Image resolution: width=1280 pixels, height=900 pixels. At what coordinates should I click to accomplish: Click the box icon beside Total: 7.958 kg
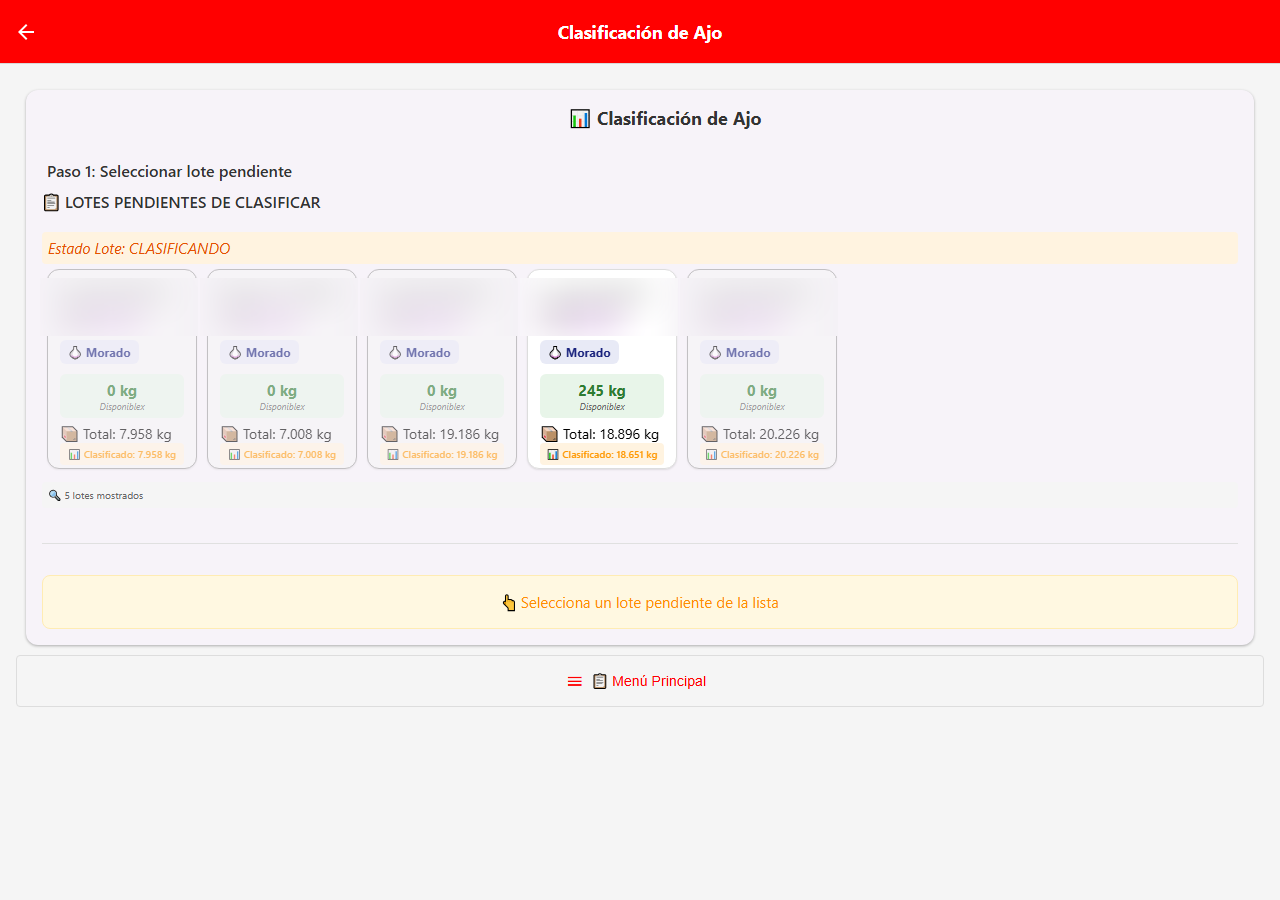coord(70,434)
